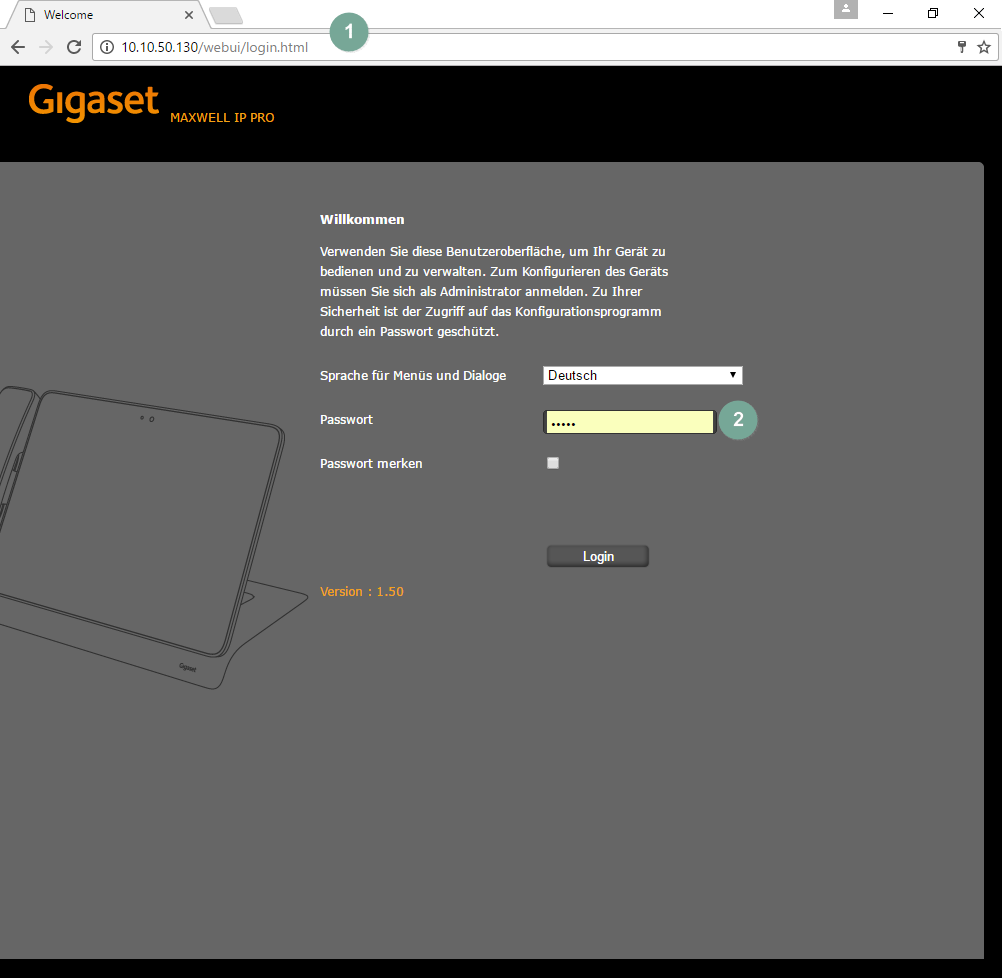Viewport: 1002px width, 978px height.
Task: Focus the Passwort input field
Action: [x=630, y=422]
